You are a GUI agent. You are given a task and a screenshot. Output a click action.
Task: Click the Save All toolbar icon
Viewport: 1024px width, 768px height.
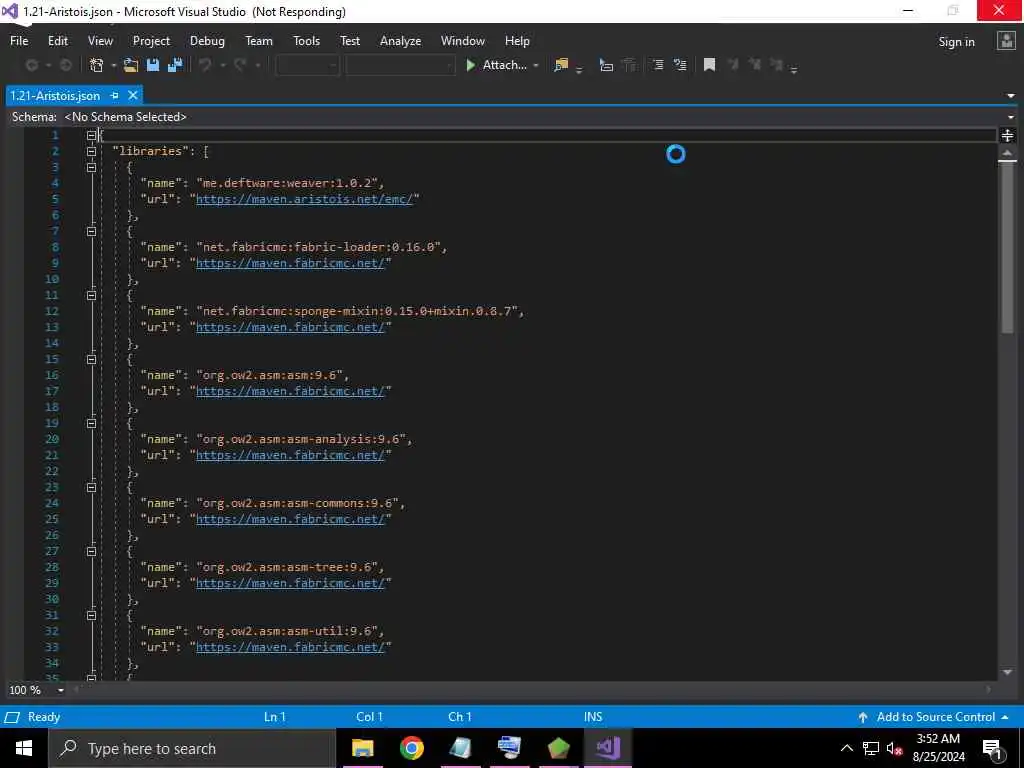point(175,65)
